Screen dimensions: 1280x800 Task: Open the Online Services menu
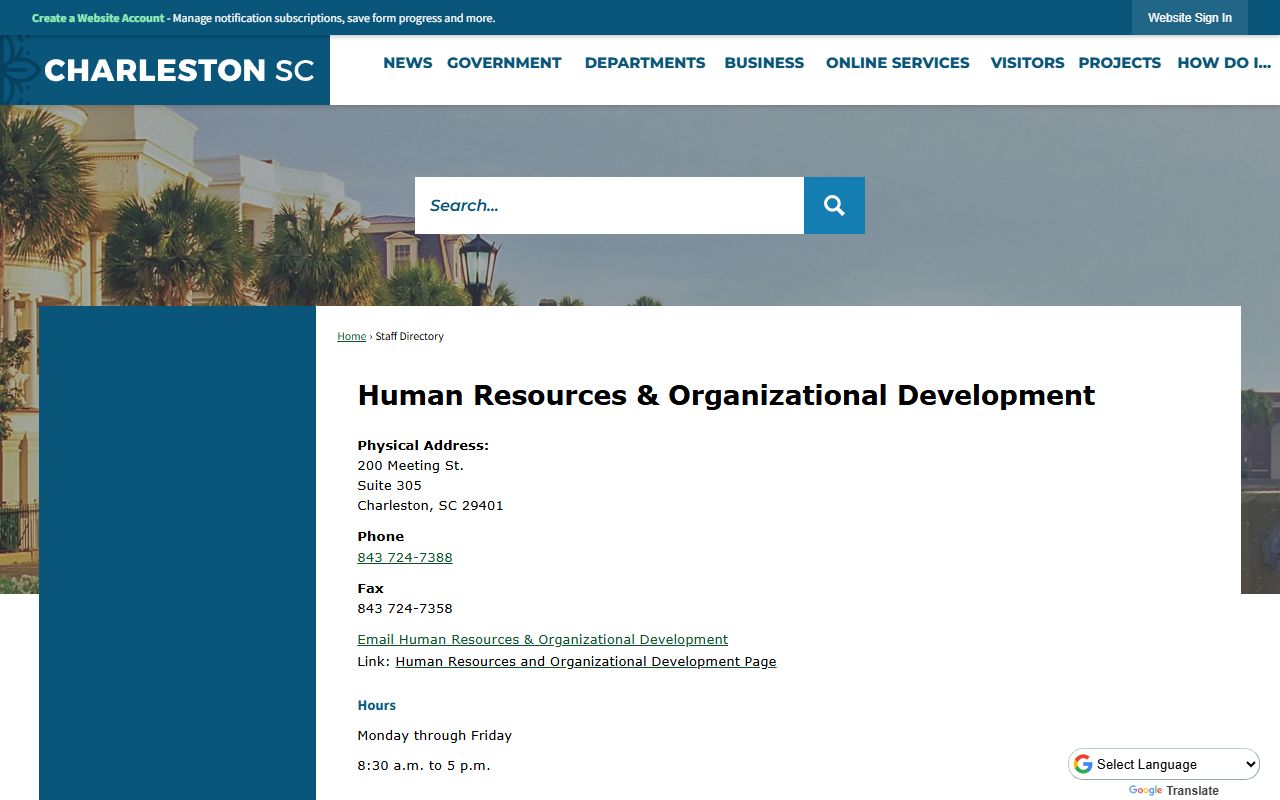point(897,62)
